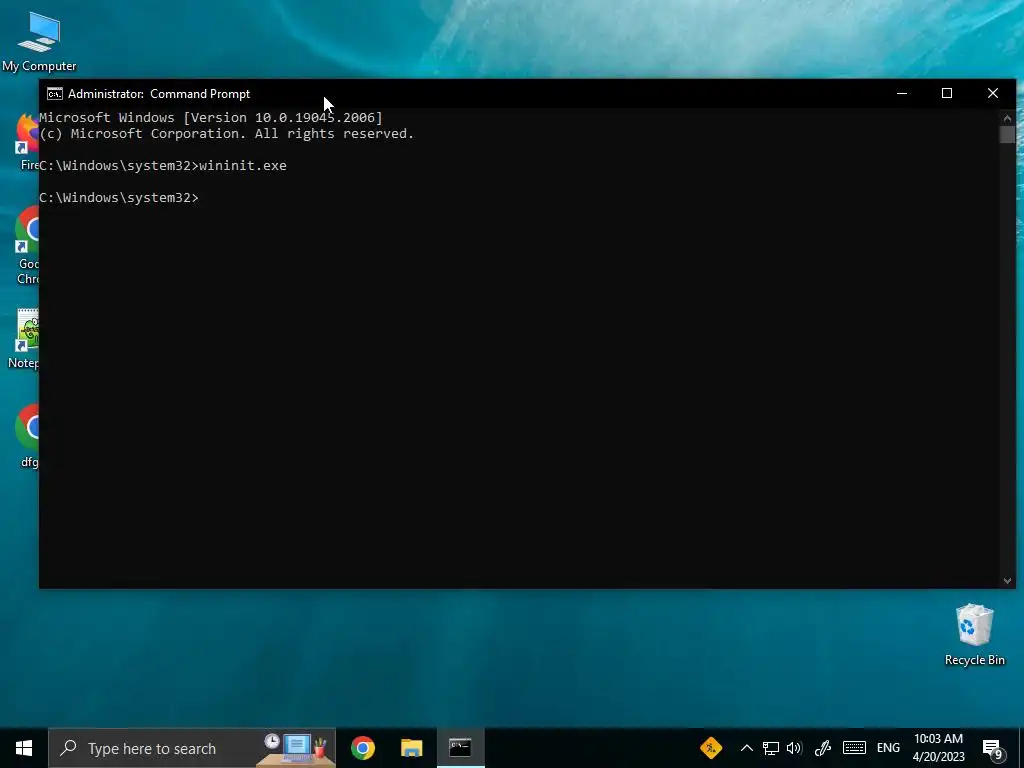1024x768 pixels.
Task: Click the Command Prompt title bar icon
Action: pos(55,94)
